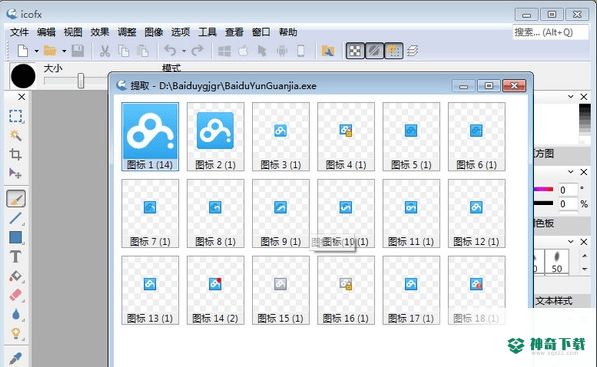Screen dimensions: 597x367
Task: Click the iPhone device icon
Action: [x=301, y=51]
